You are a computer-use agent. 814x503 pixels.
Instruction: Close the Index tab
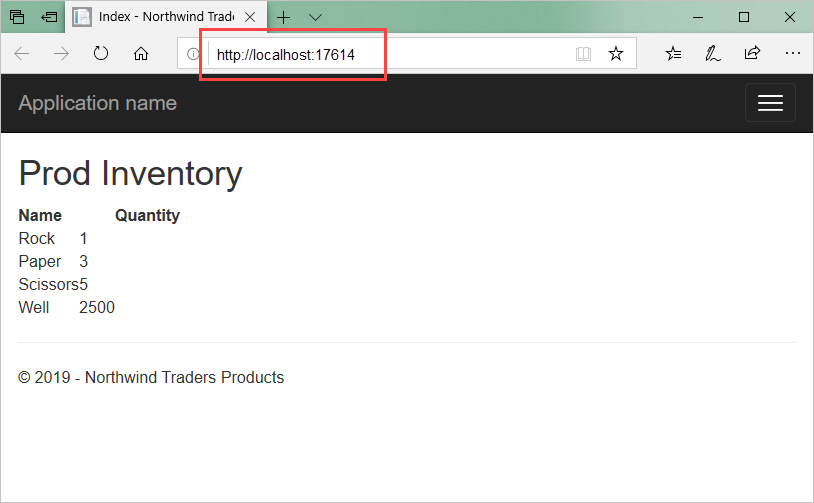point(250,17)
